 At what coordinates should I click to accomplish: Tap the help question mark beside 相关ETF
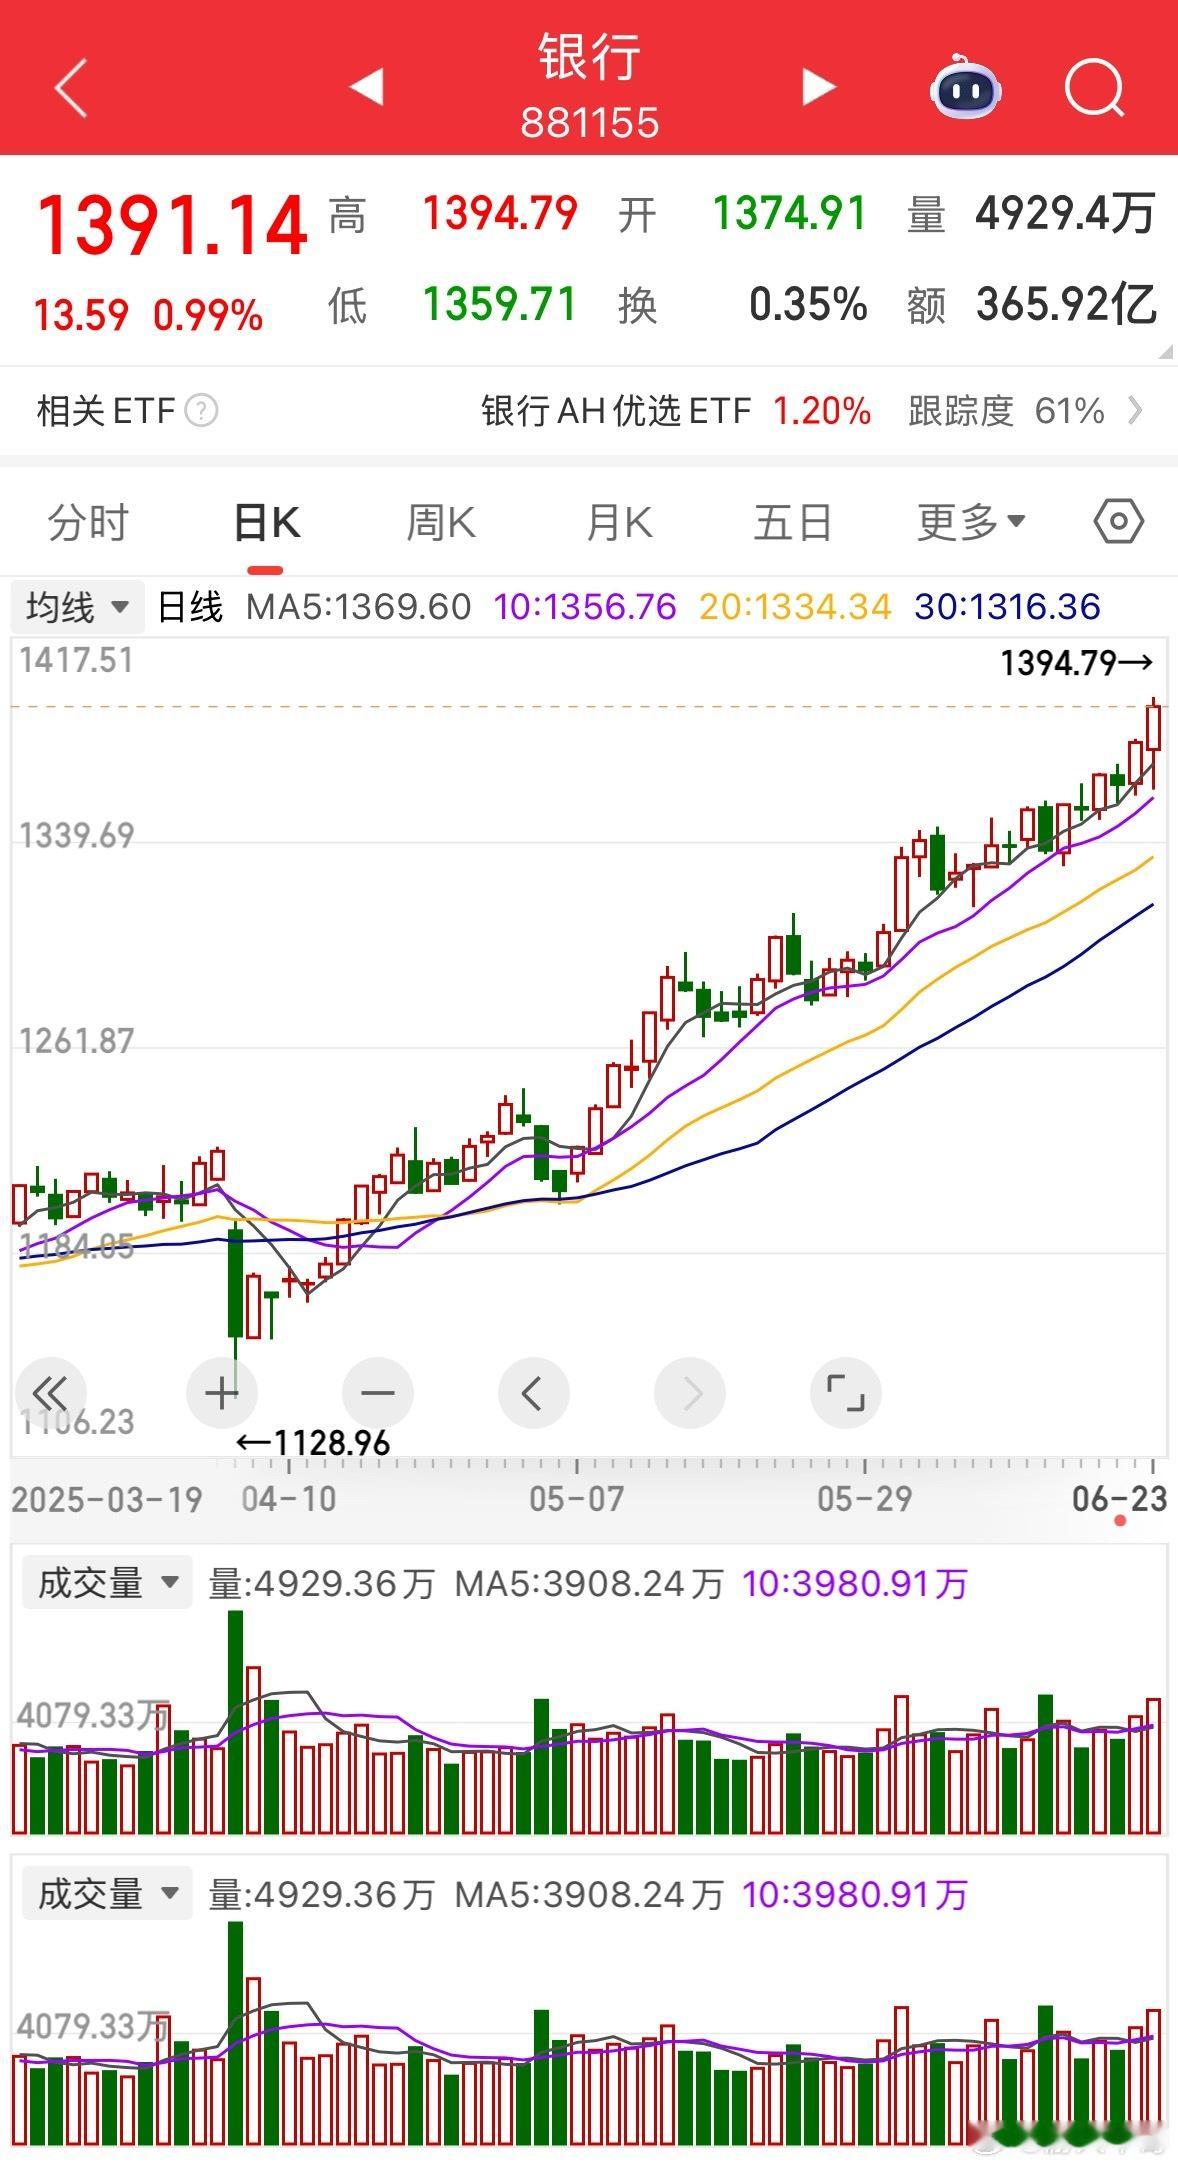pyautogui.click(x=201, y=411)
